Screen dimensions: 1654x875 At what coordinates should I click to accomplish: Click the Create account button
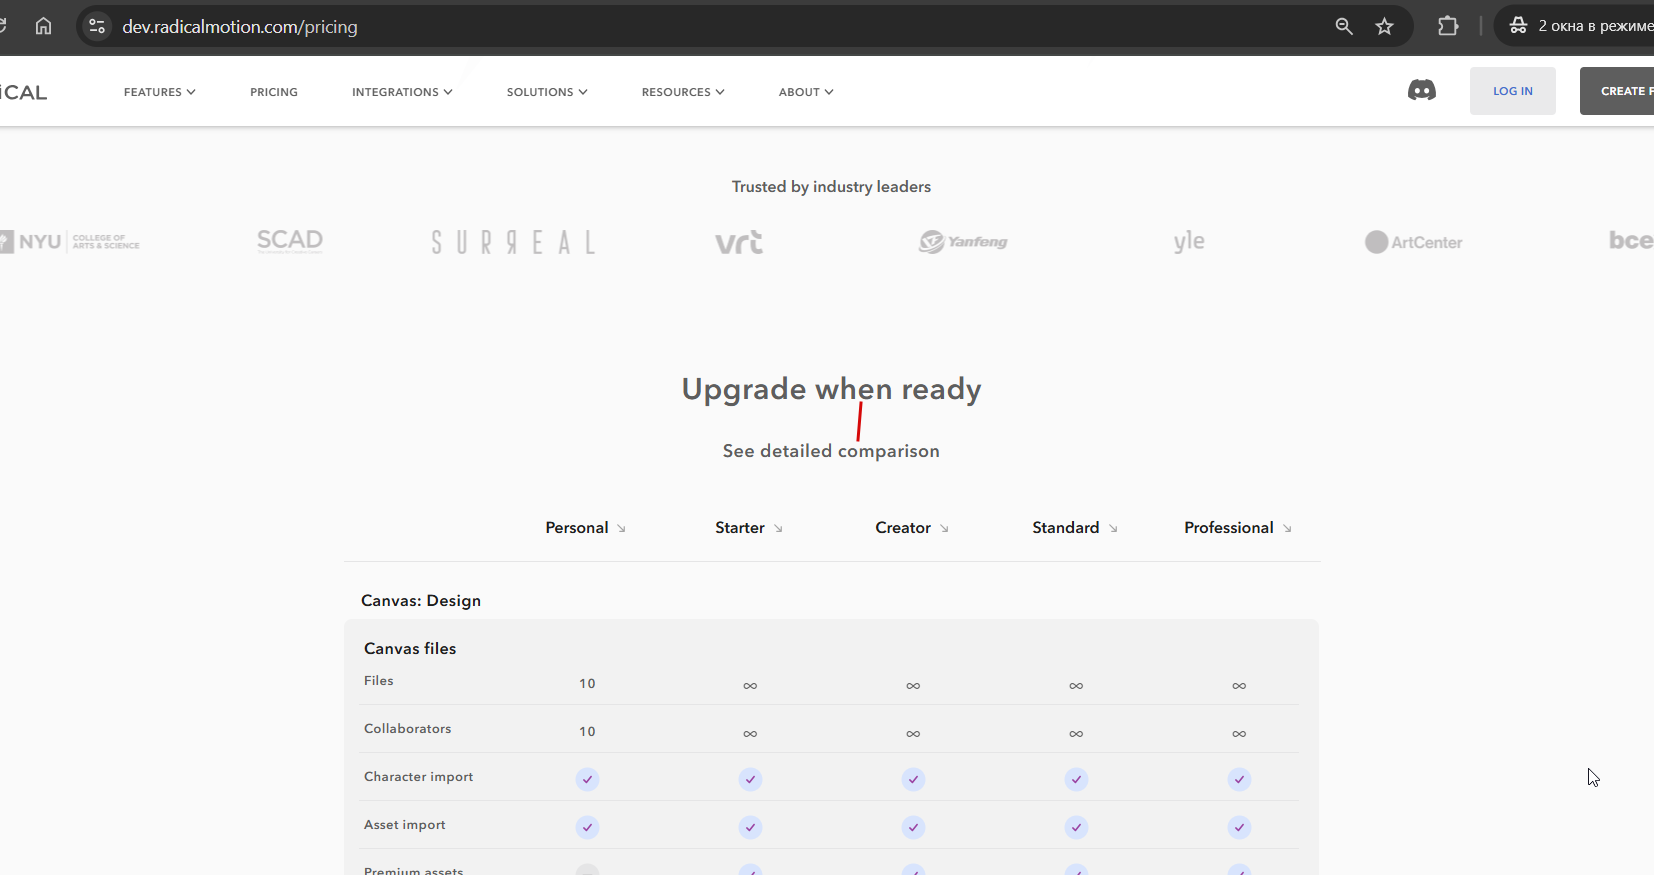tap(1617, 91)
